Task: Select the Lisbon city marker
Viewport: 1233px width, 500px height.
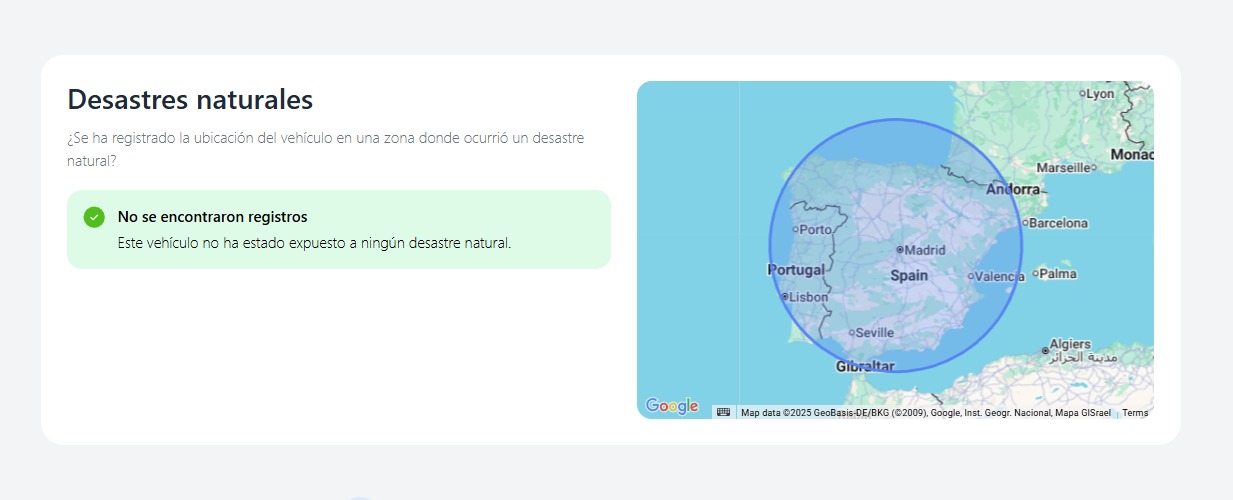Action: coord(785,297)
